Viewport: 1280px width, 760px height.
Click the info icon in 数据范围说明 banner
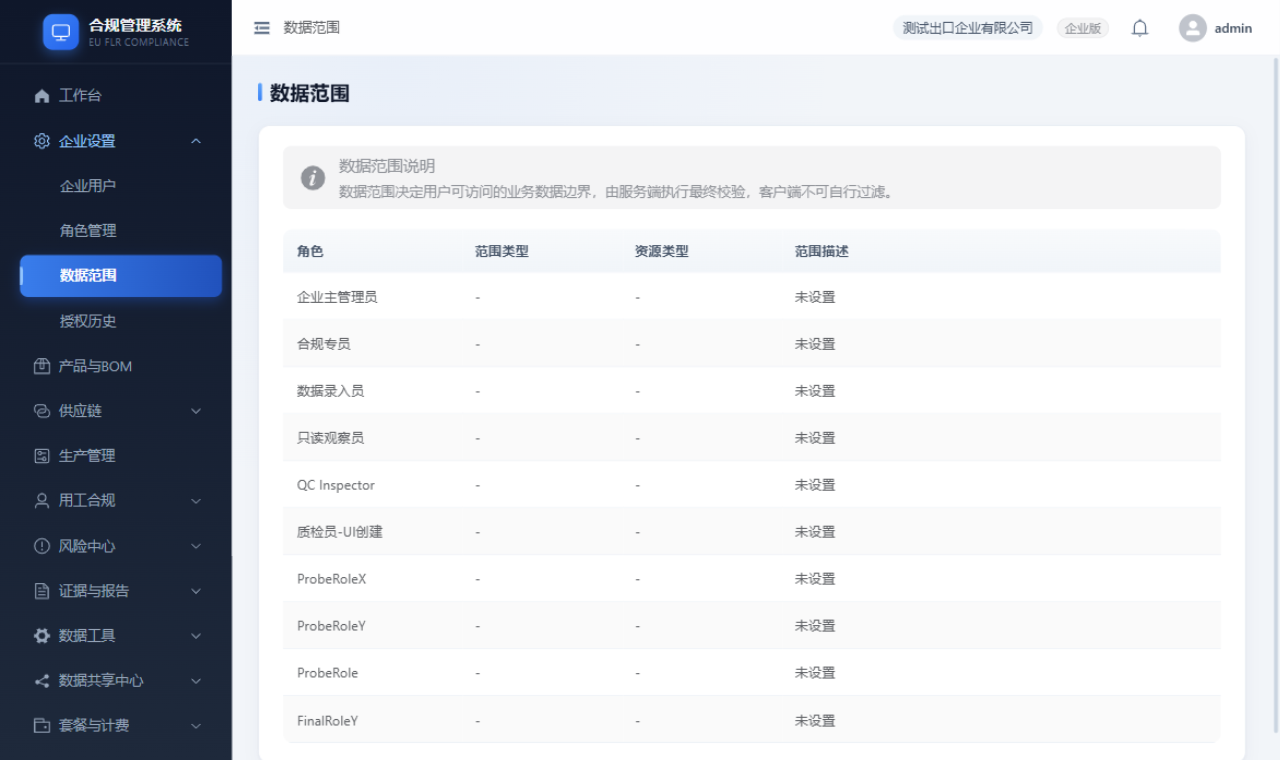click(313, 178)
